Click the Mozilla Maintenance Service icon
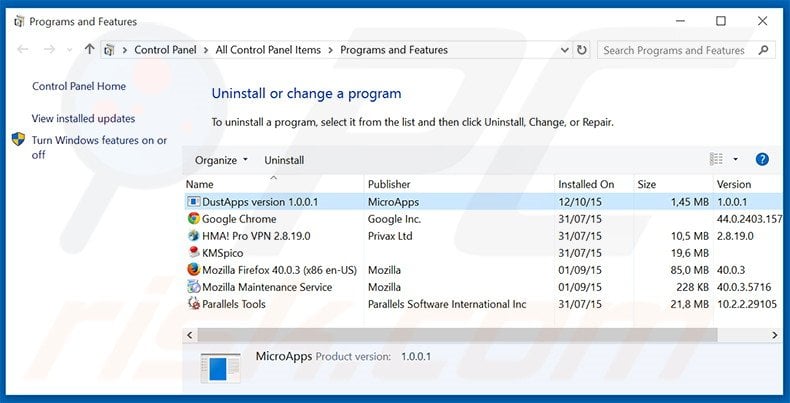Screen dimensions: 790x403 click(x=193, y=287)
